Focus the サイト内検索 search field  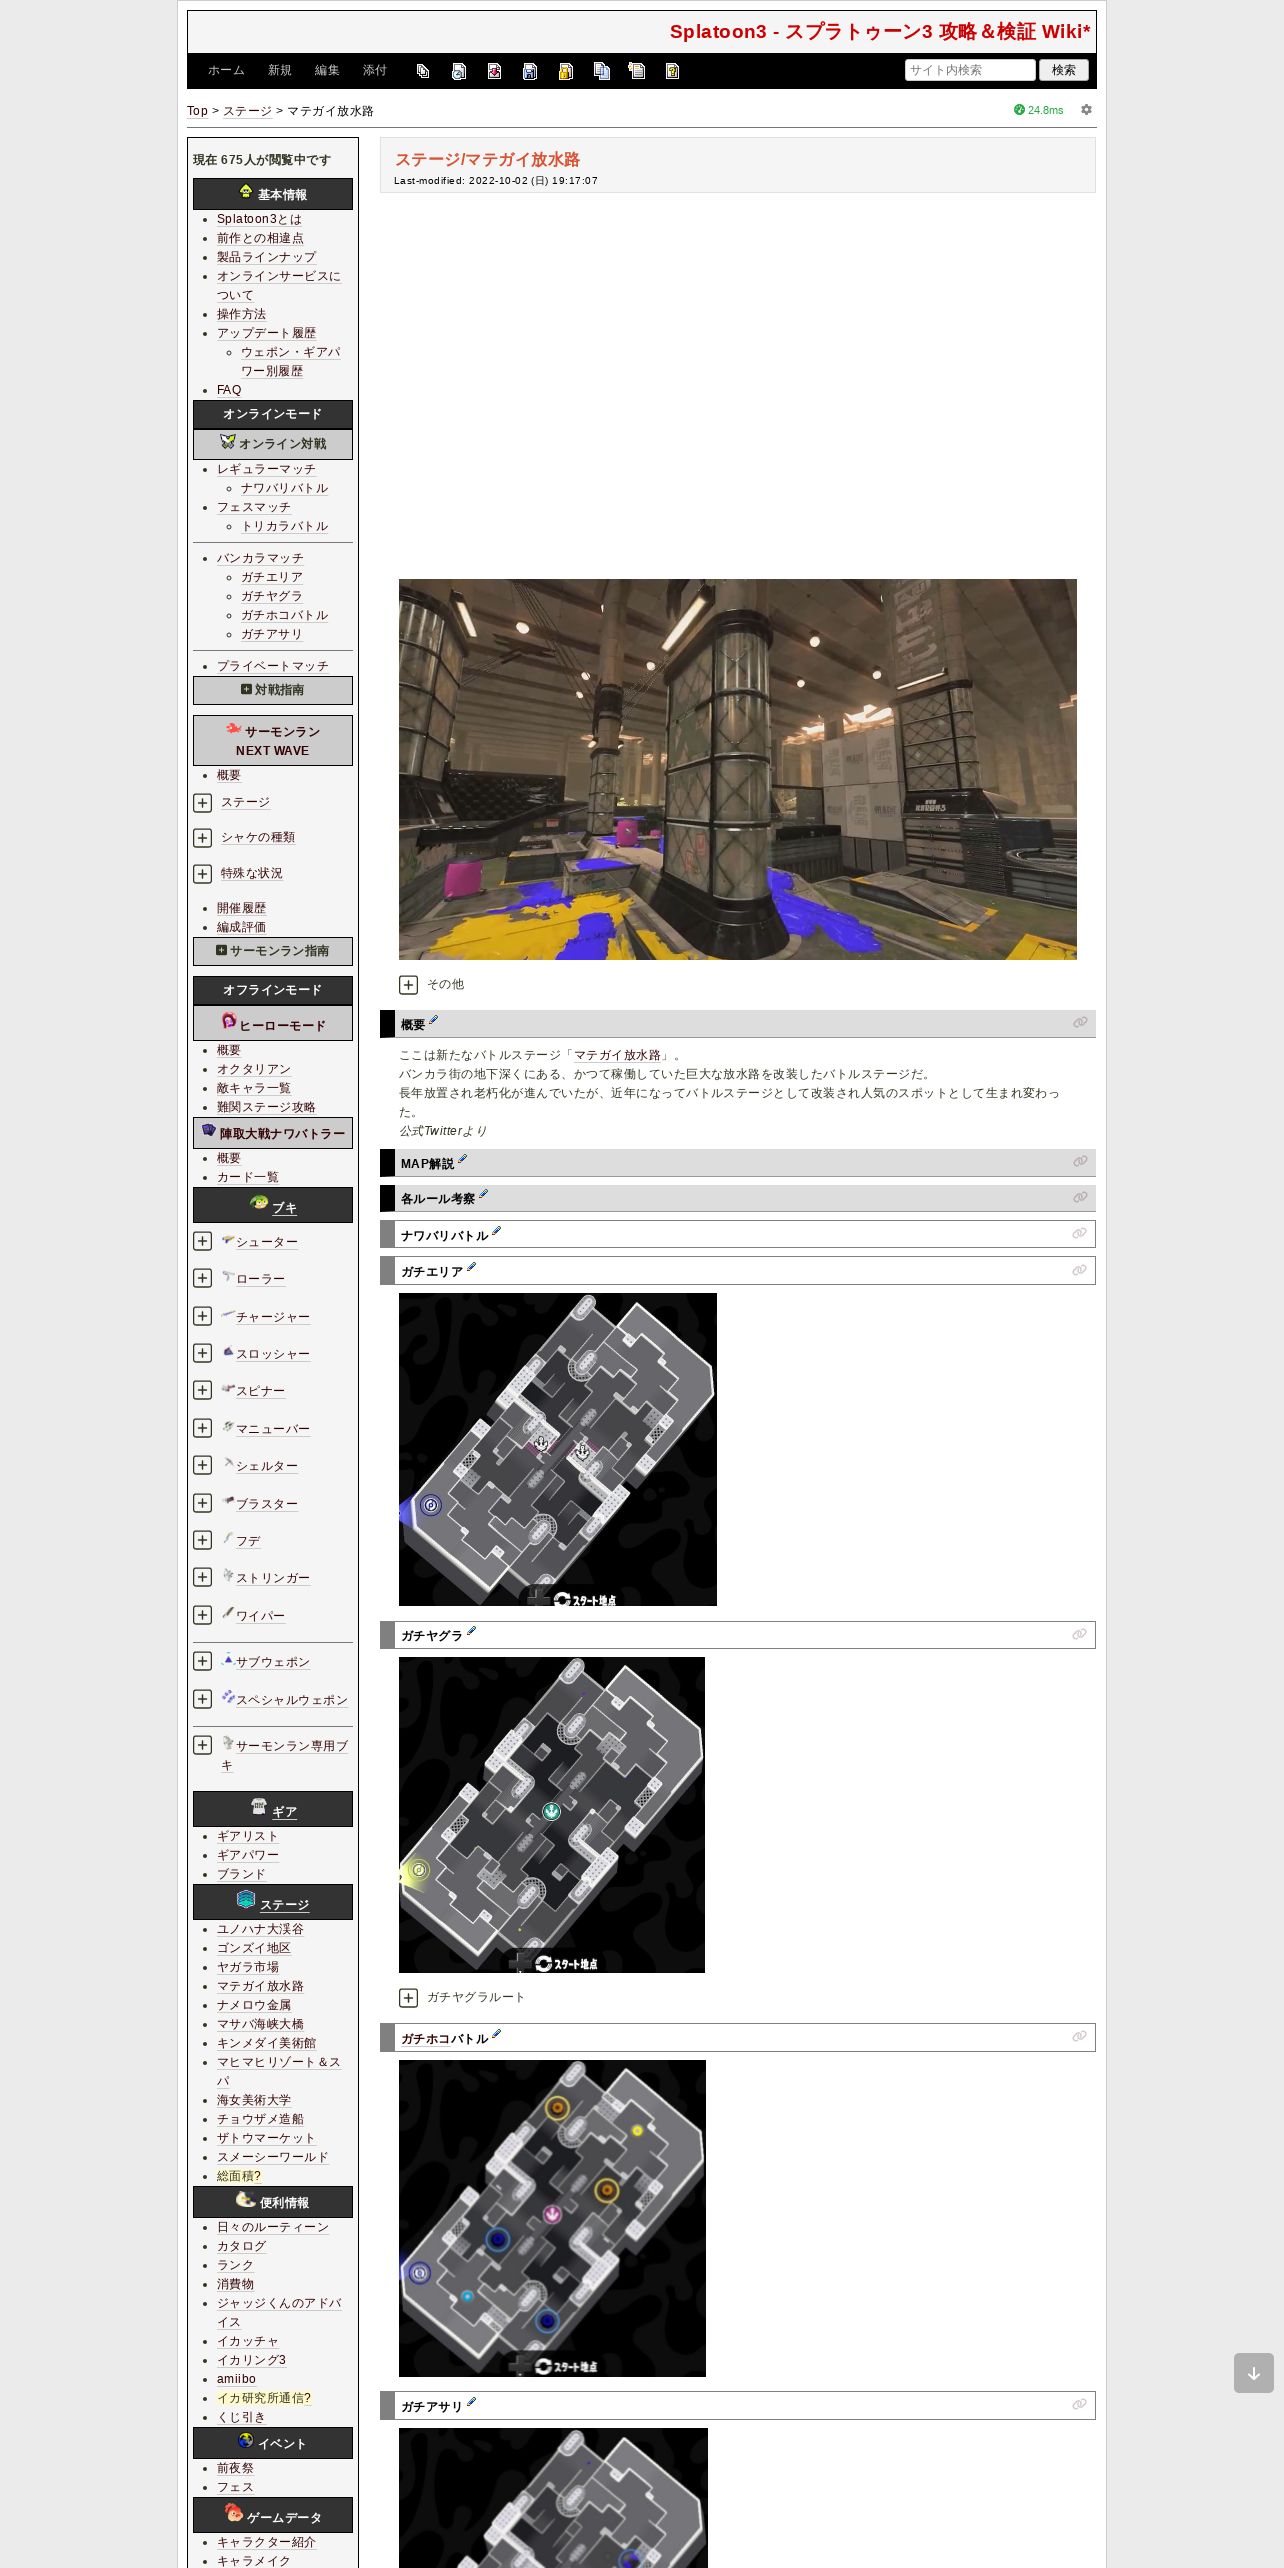[970, 70]
